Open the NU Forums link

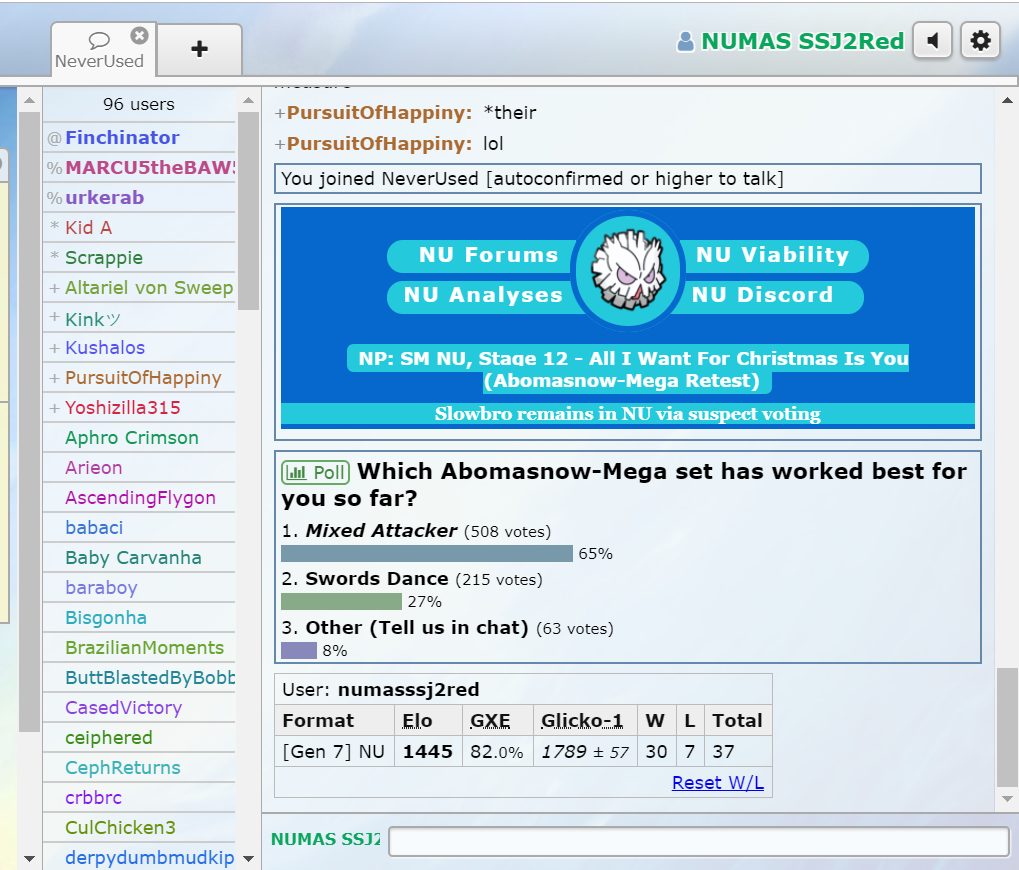coord(474,255)
